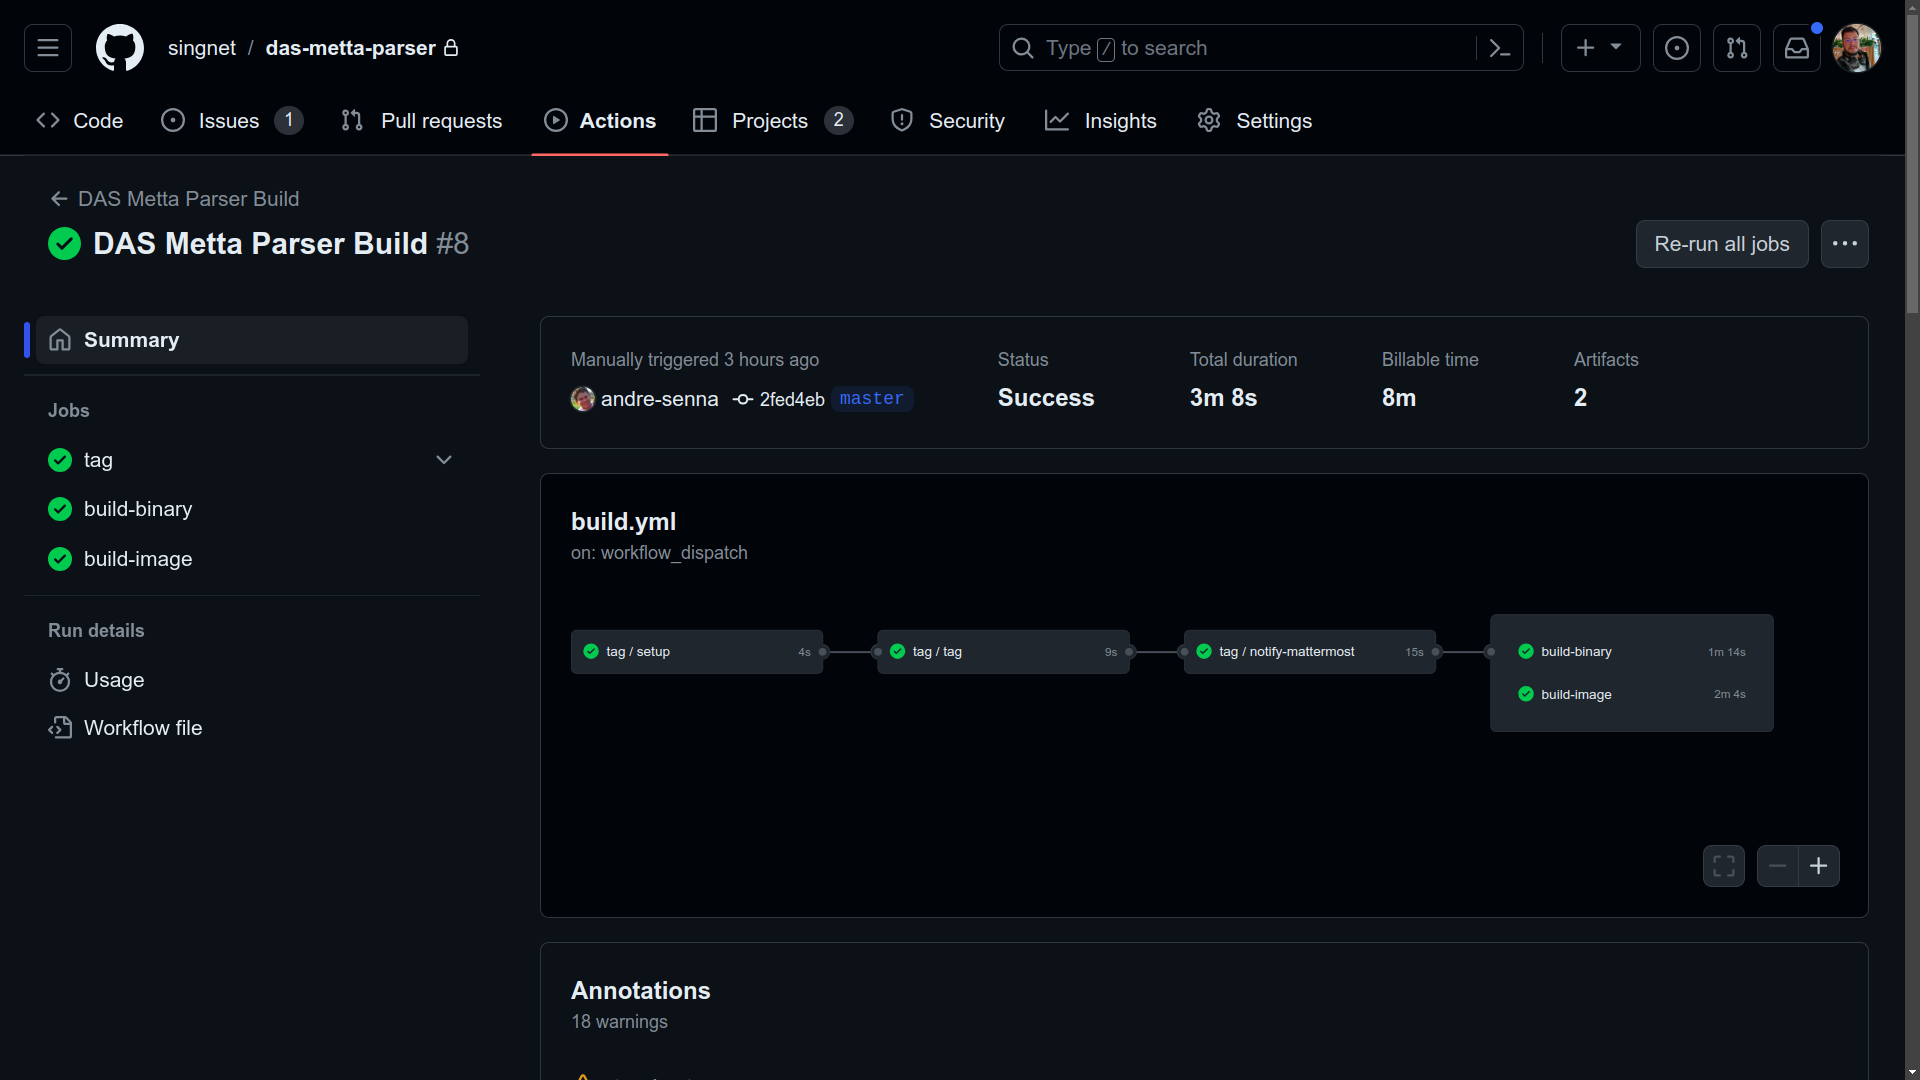Viewport: 1920px width, 1080px height.
Task: Go back to DAS Metta Parser Build workflow
Action: point(175,199)
